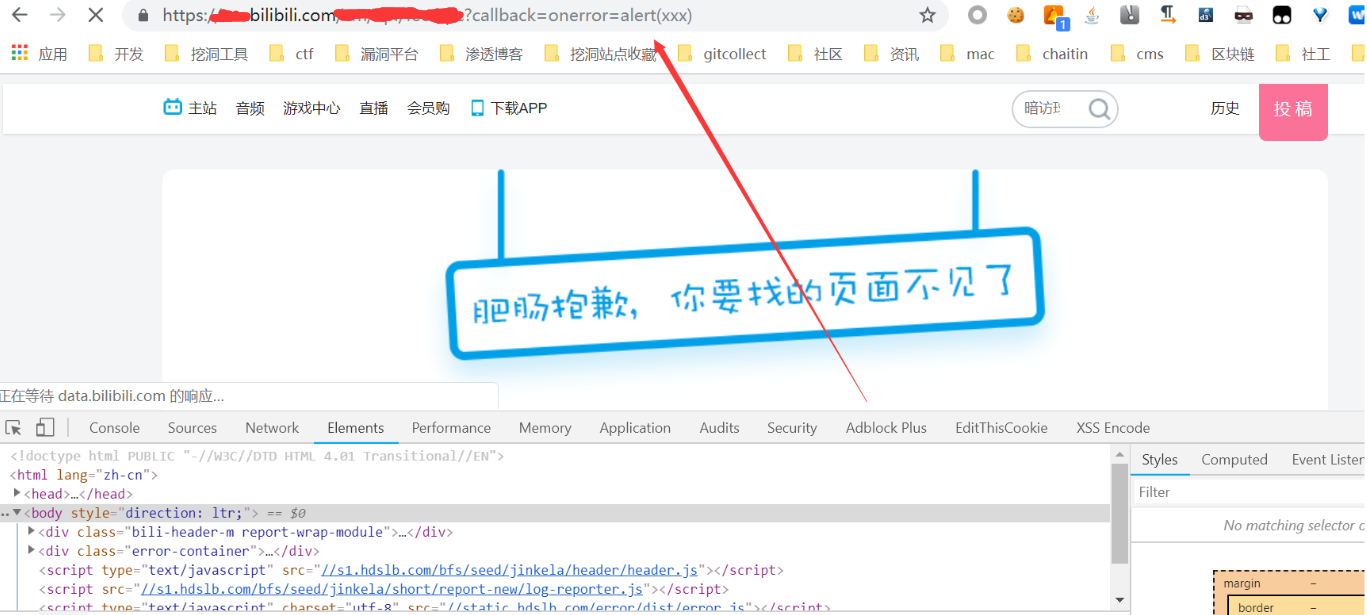
Task: Open the 漏洞平台 bookmark folder
Action: coord(376,54)
